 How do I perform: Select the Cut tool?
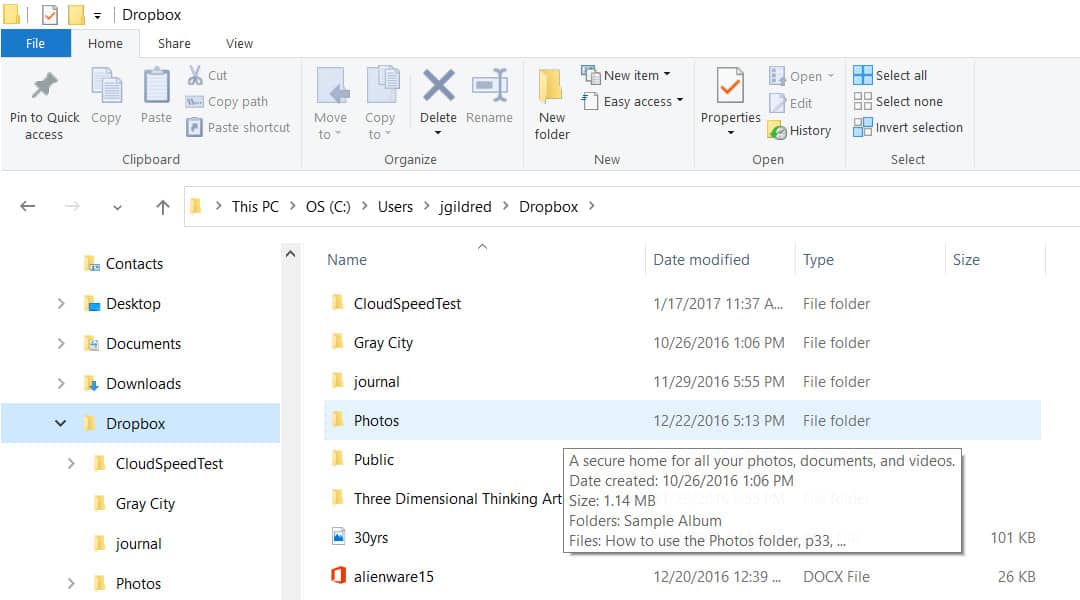click(210, 74)
